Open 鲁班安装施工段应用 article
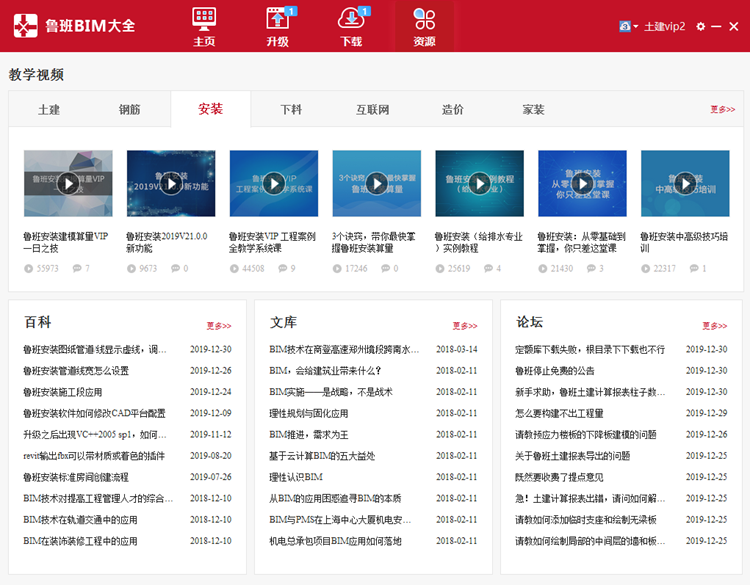Screen dimensions: 750x585 [x=63, y=392]
